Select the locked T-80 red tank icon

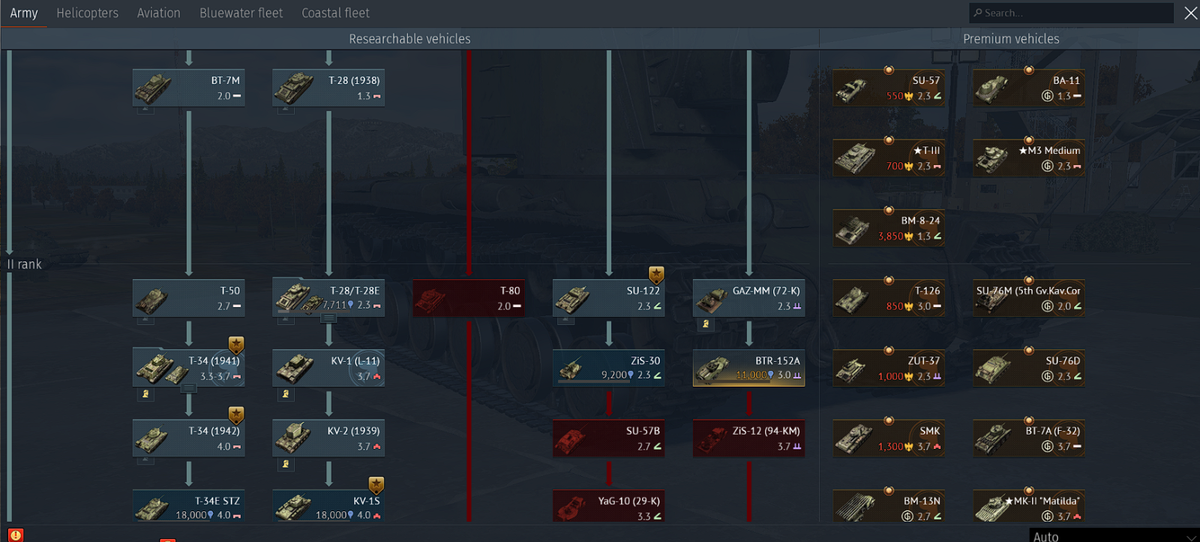(434, 297)
